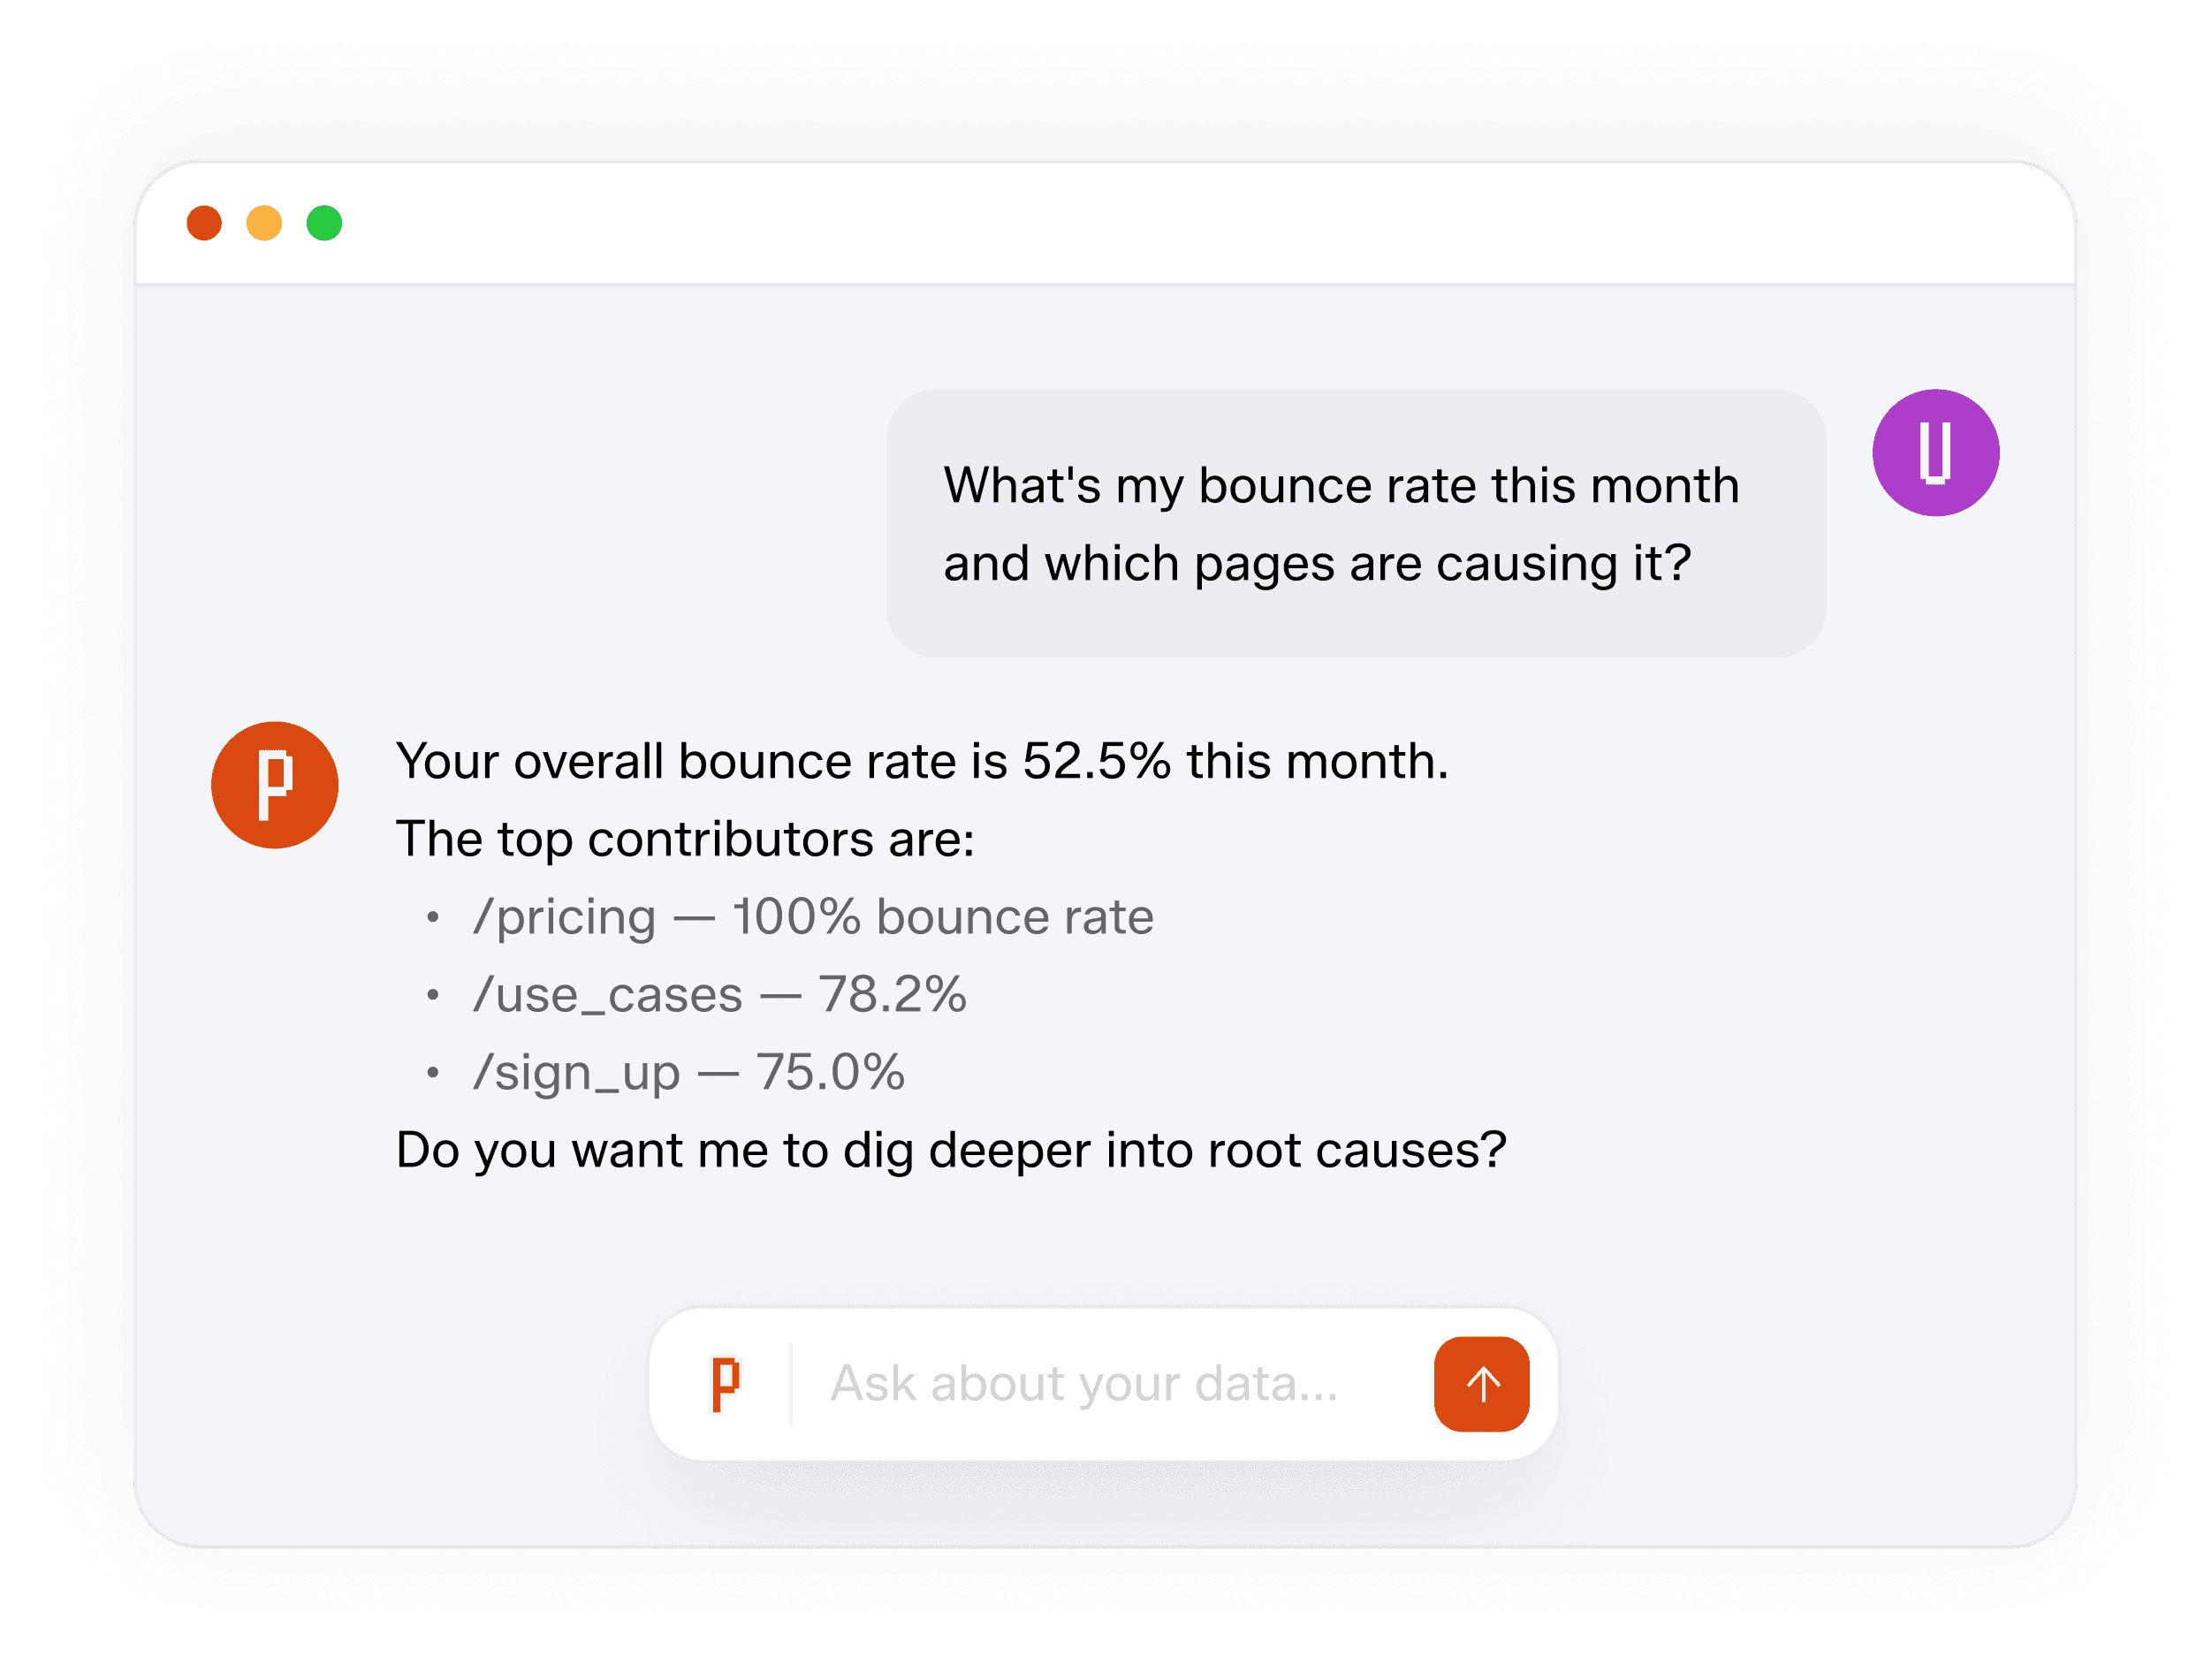Click the 52.5% bounce rate figure
2212x1657 pixels.
tap(1095, 760)
